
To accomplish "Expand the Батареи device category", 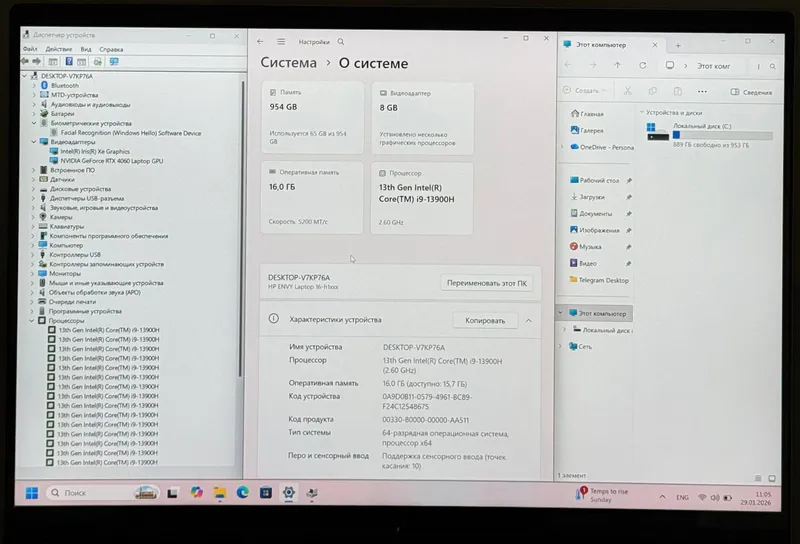I will 34,113.
